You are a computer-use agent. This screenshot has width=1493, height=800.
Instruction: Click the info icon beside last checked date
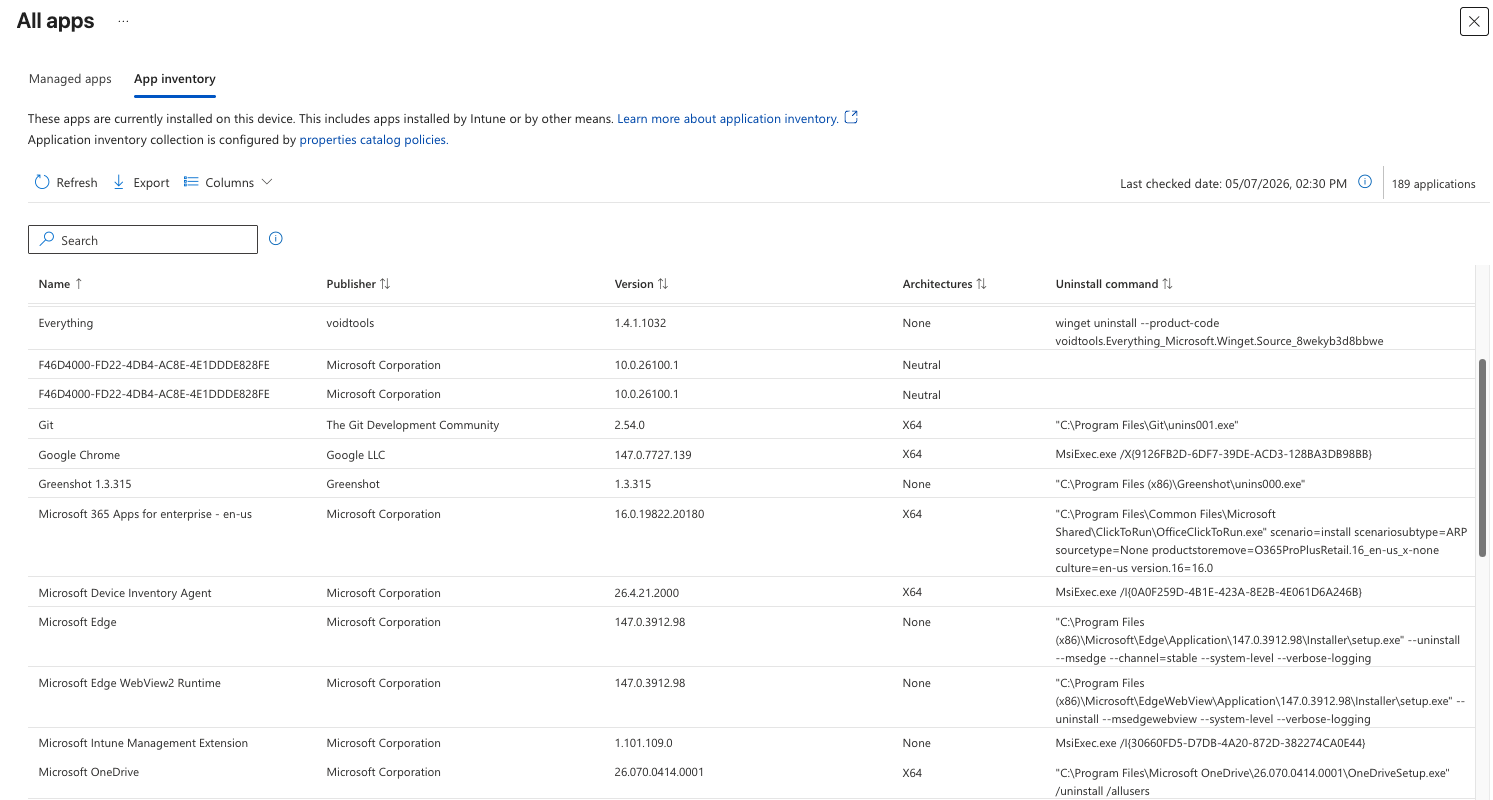(x=1364, y=183)
